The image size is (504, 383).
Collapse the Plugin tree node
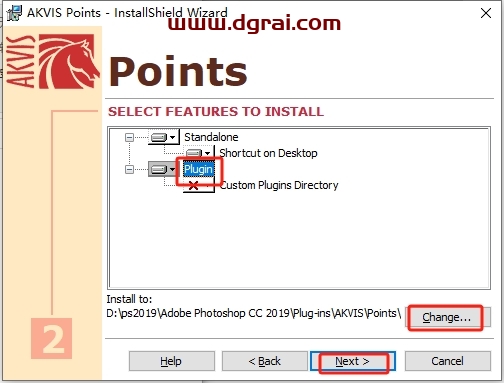coord(129,169)
